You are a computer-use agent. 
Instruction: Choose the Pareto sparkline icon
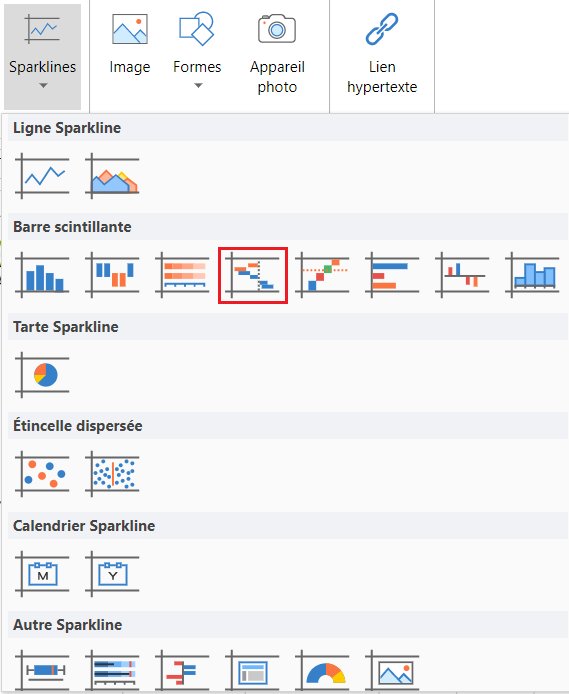pyautogui.click(x=323, y=275)
